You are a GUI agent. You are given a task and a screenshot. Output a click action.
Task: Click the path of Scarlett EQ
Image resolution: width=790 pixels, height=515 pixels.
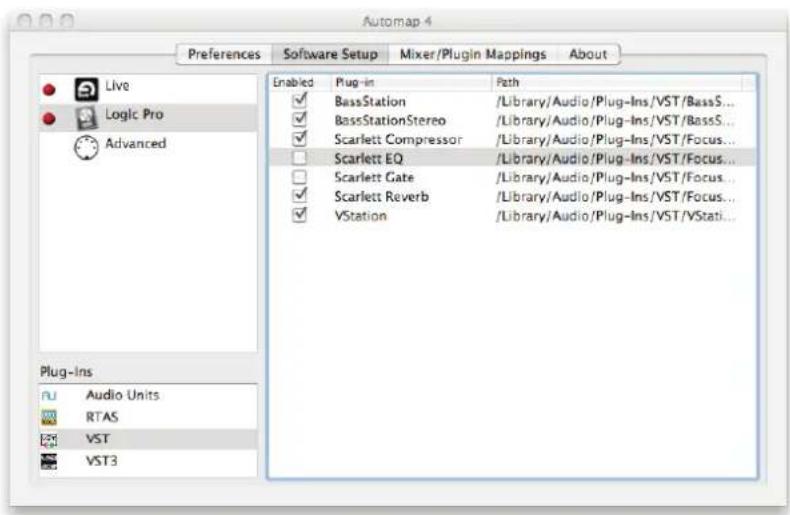[615, 159]
